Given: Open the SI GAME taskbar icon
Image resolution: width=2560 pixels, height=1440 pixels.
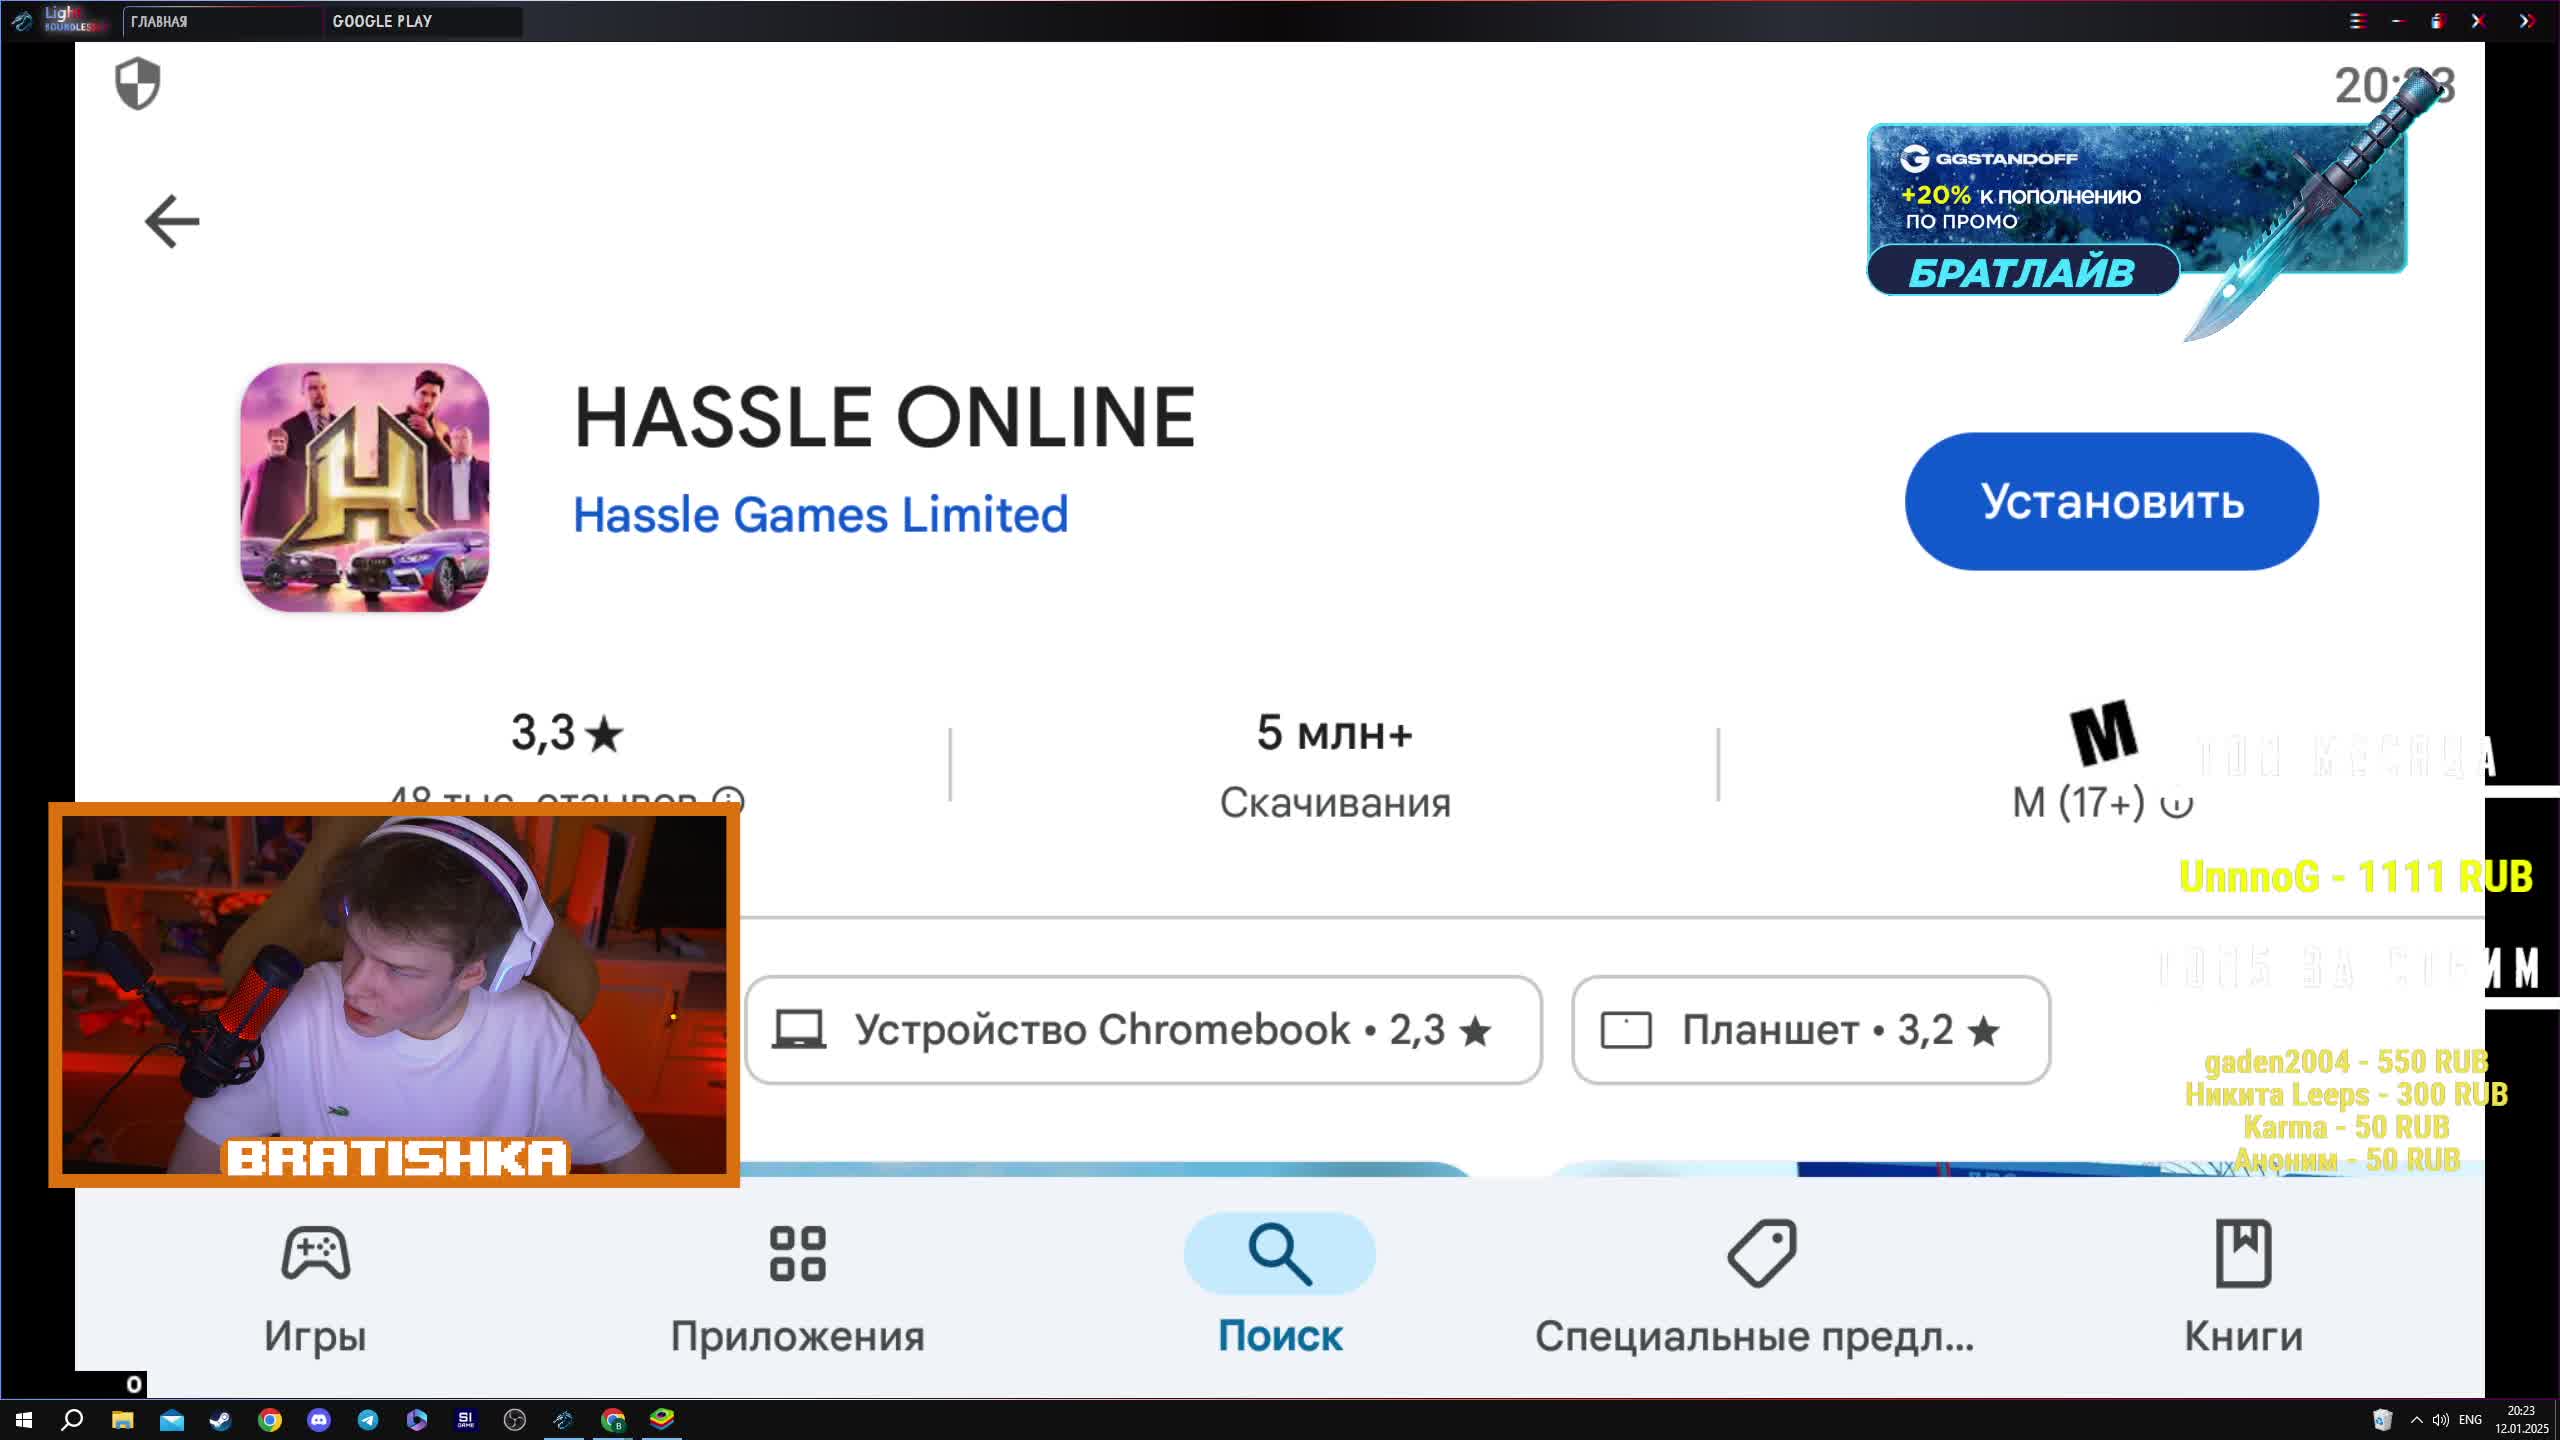Looking at the screenshot, I should (x=466, y=1419).
